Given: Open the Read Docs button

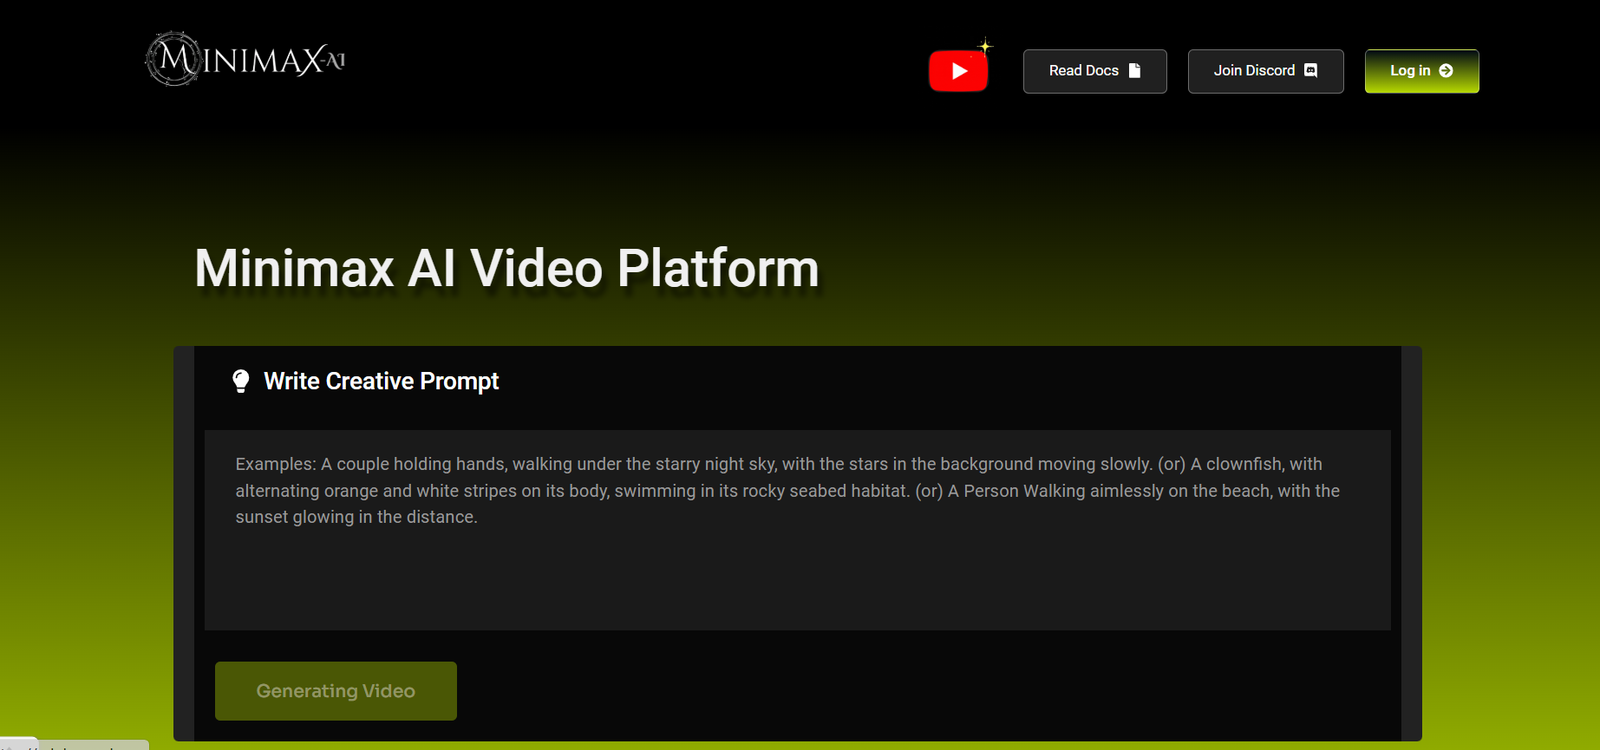Looking at the screenshot, I should pyautogui.click(x=1095, y=71).
